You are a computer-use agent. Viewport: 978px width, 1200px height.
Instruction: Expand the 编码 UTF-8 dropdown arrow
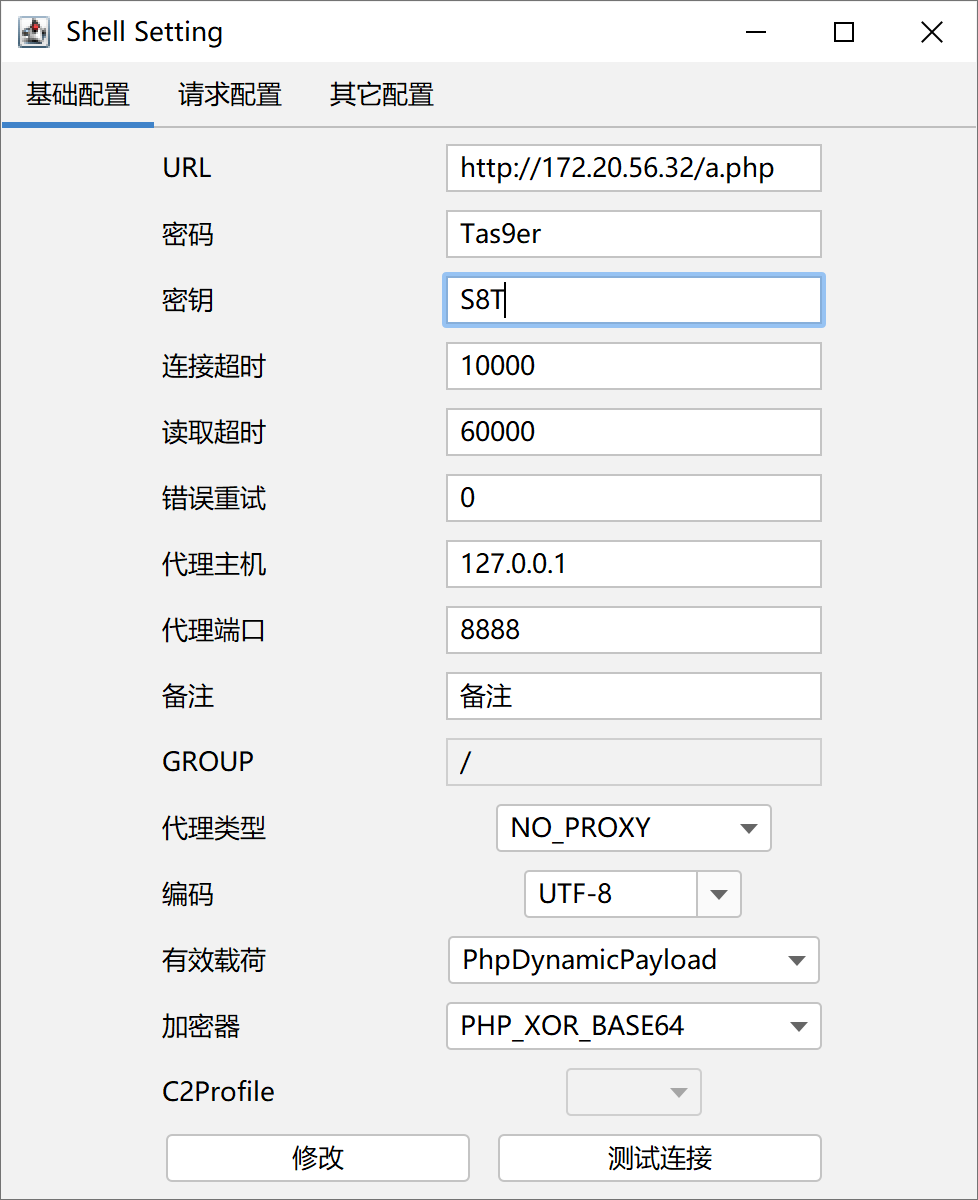pyautogui.click(x=718, y=894)
